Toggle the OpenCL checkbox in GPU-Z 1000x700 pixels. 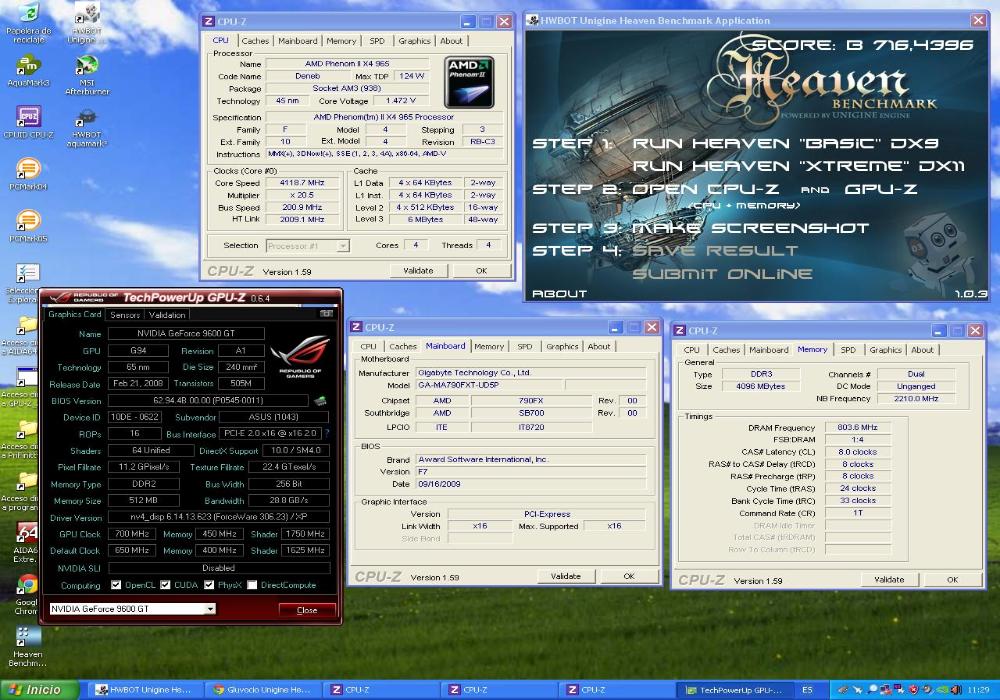point(115,585)
